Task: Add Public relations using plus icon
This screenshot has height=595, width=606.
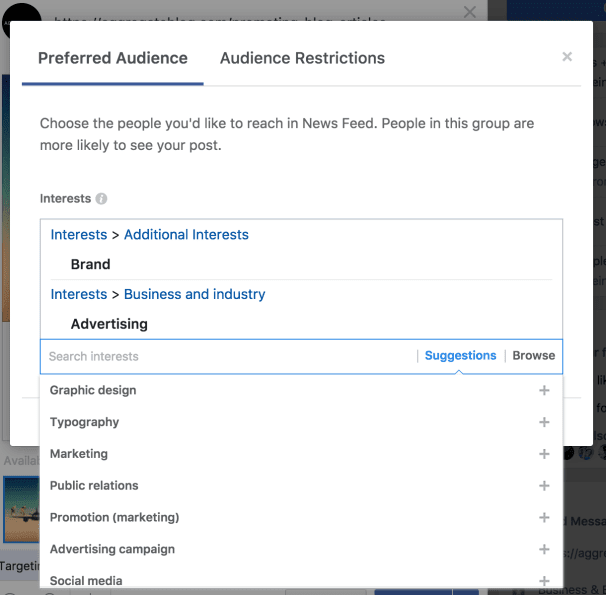Action: click(544, 485)
